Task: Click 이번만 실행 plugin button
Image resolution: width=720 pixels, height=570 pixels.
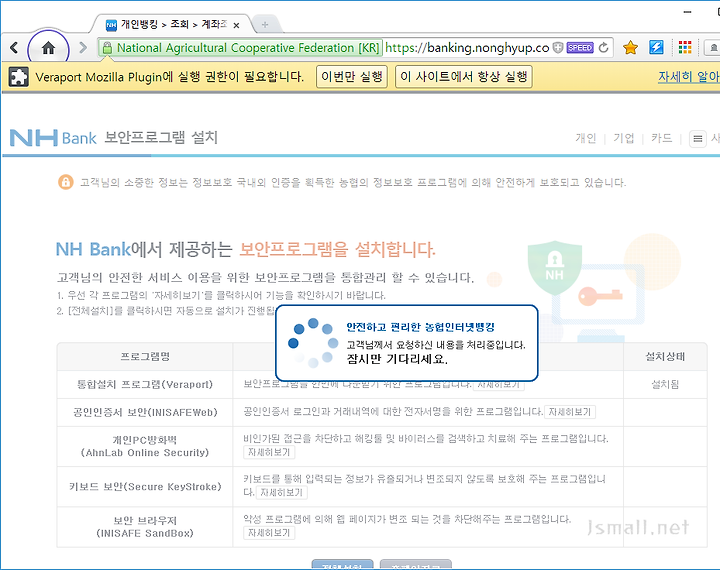Action: (x=352, y=76)
